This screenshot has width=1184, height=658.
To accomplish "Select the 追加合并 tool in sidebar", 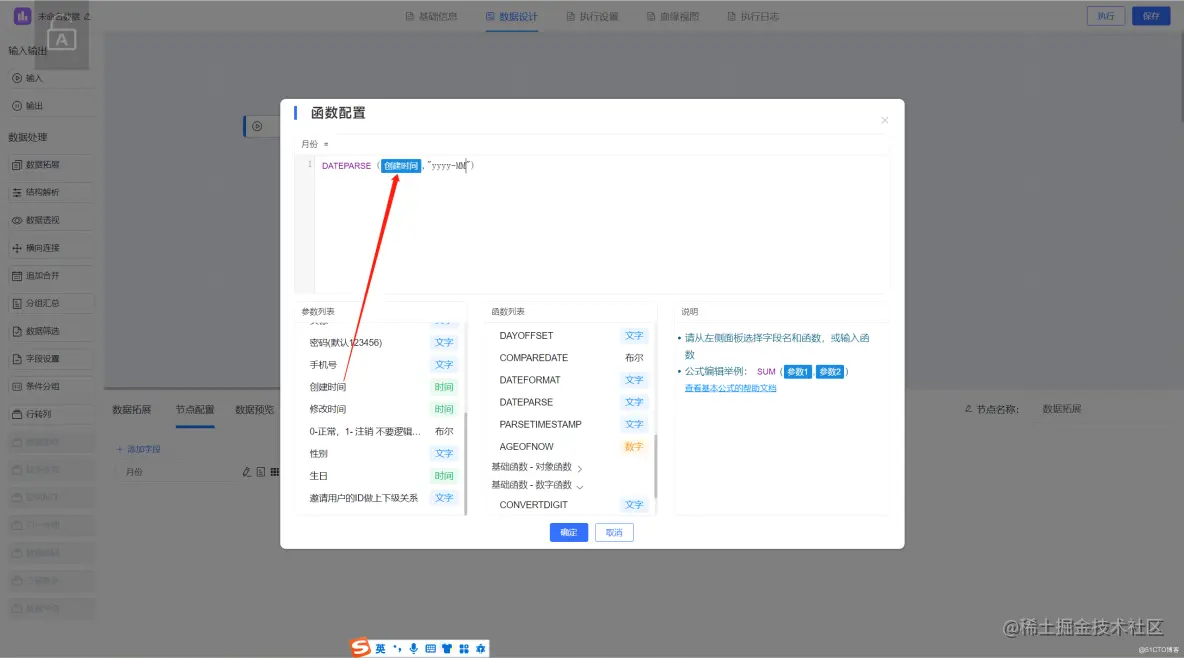I will click(51, 276).
